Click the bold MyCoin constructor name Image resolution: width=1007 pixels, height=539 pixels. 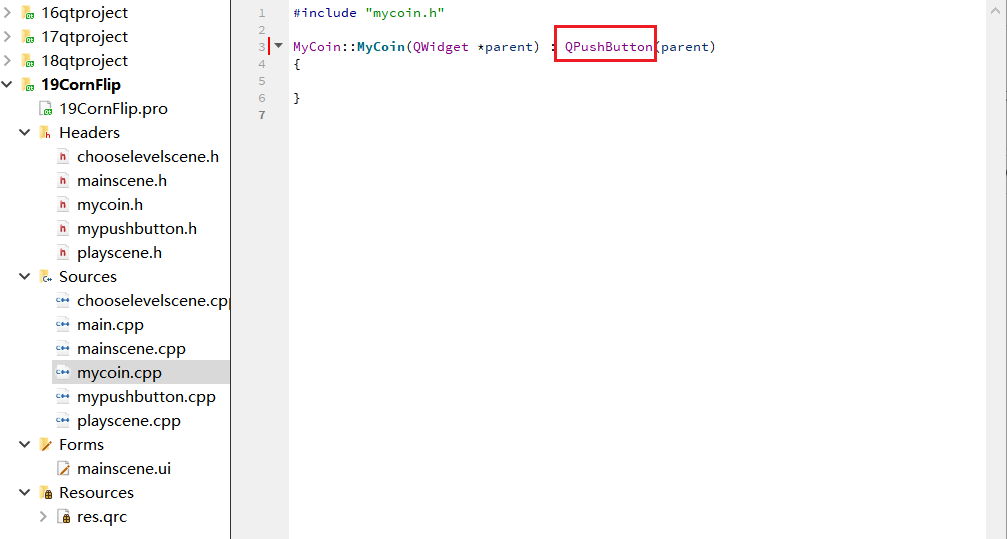point(381,47)
